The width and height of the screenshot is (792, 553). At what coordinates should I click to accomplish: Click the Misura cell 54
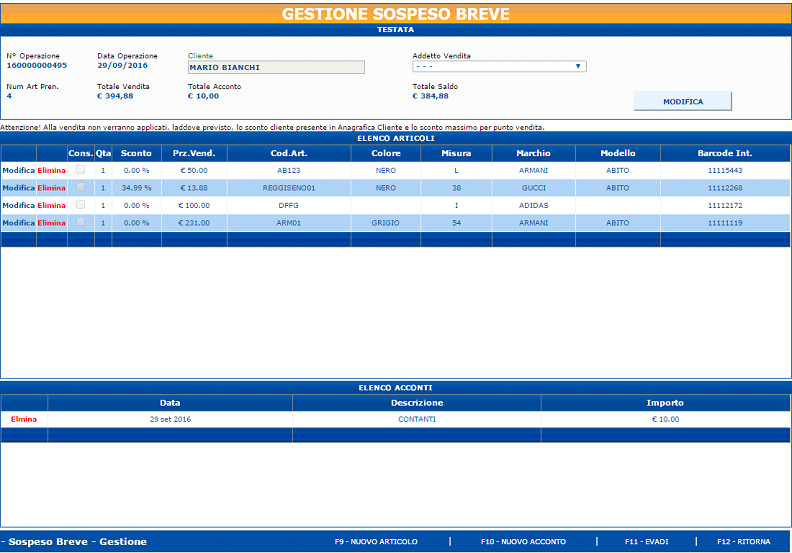tap(456, 223)
